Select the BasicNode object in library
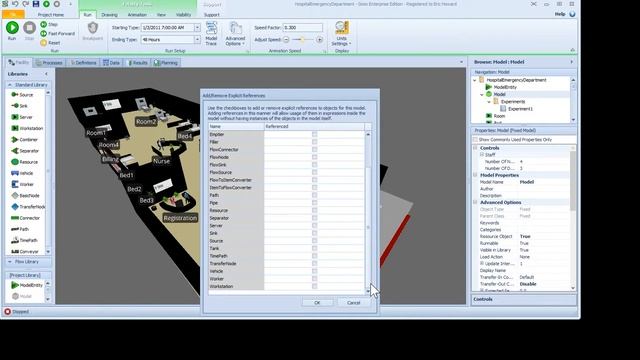 [25, 196]
